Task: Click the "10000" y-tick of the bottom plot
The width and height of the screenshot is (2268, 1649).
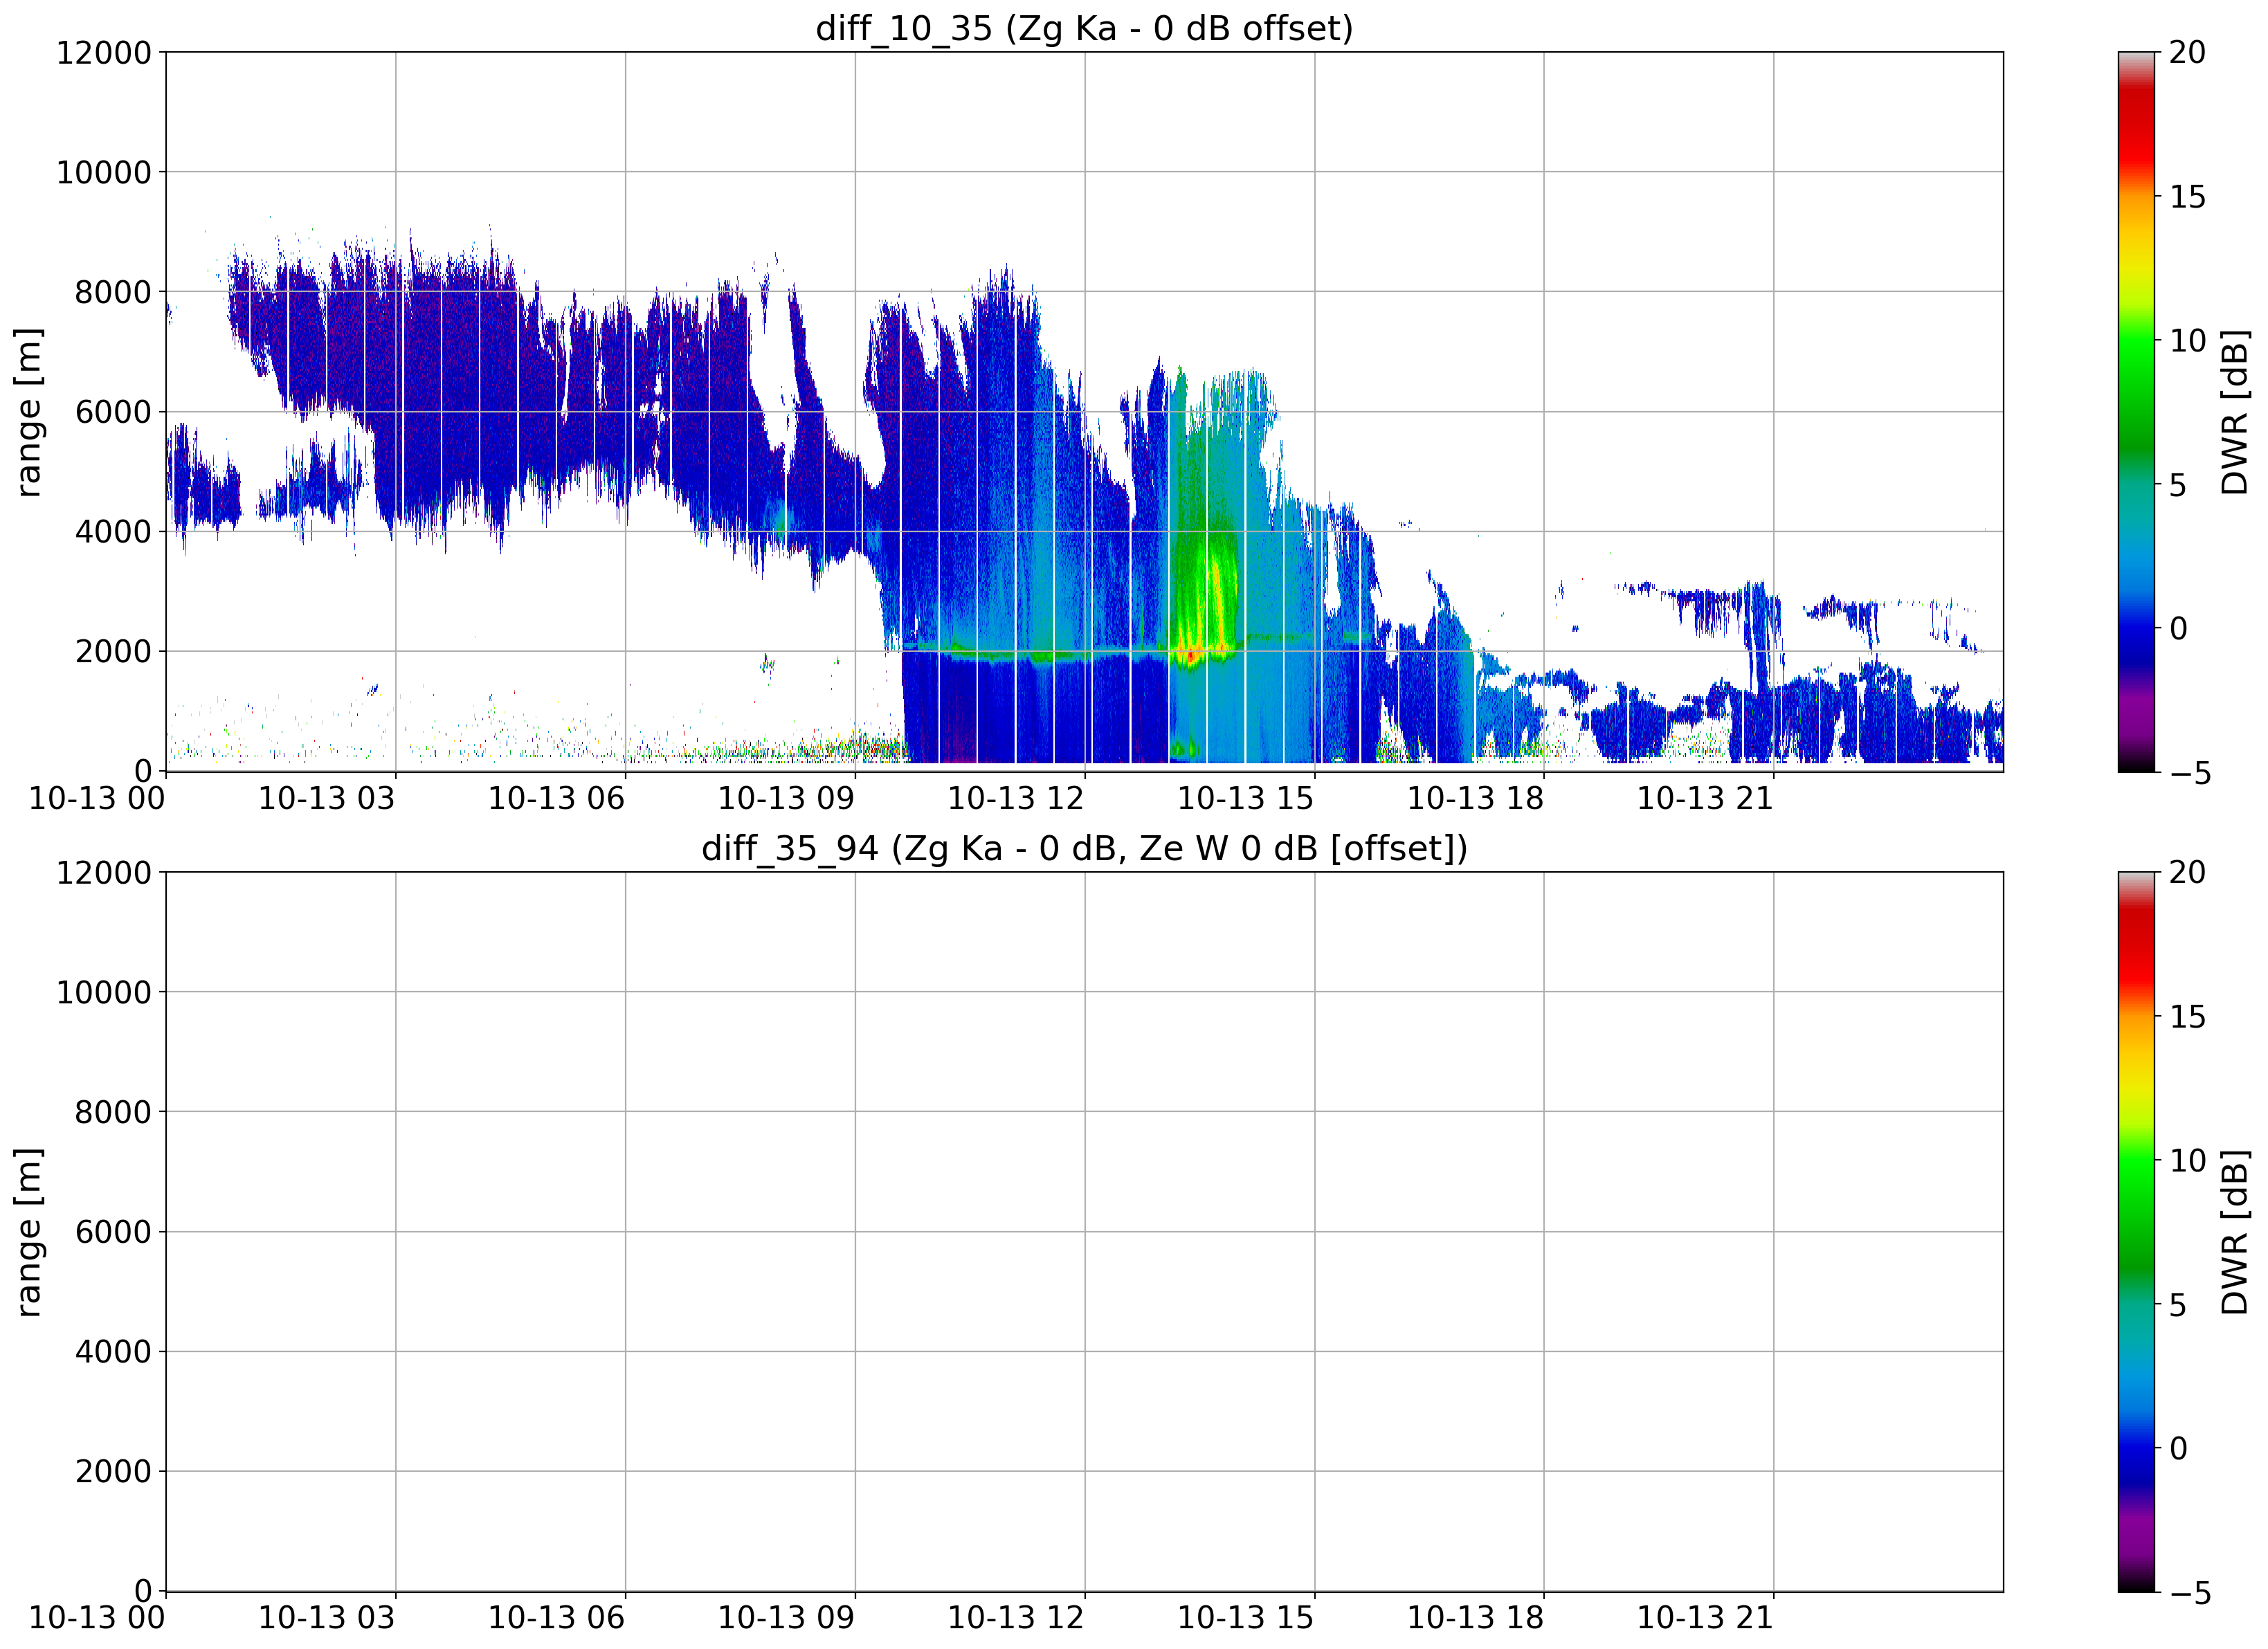Action: point(103,992)
